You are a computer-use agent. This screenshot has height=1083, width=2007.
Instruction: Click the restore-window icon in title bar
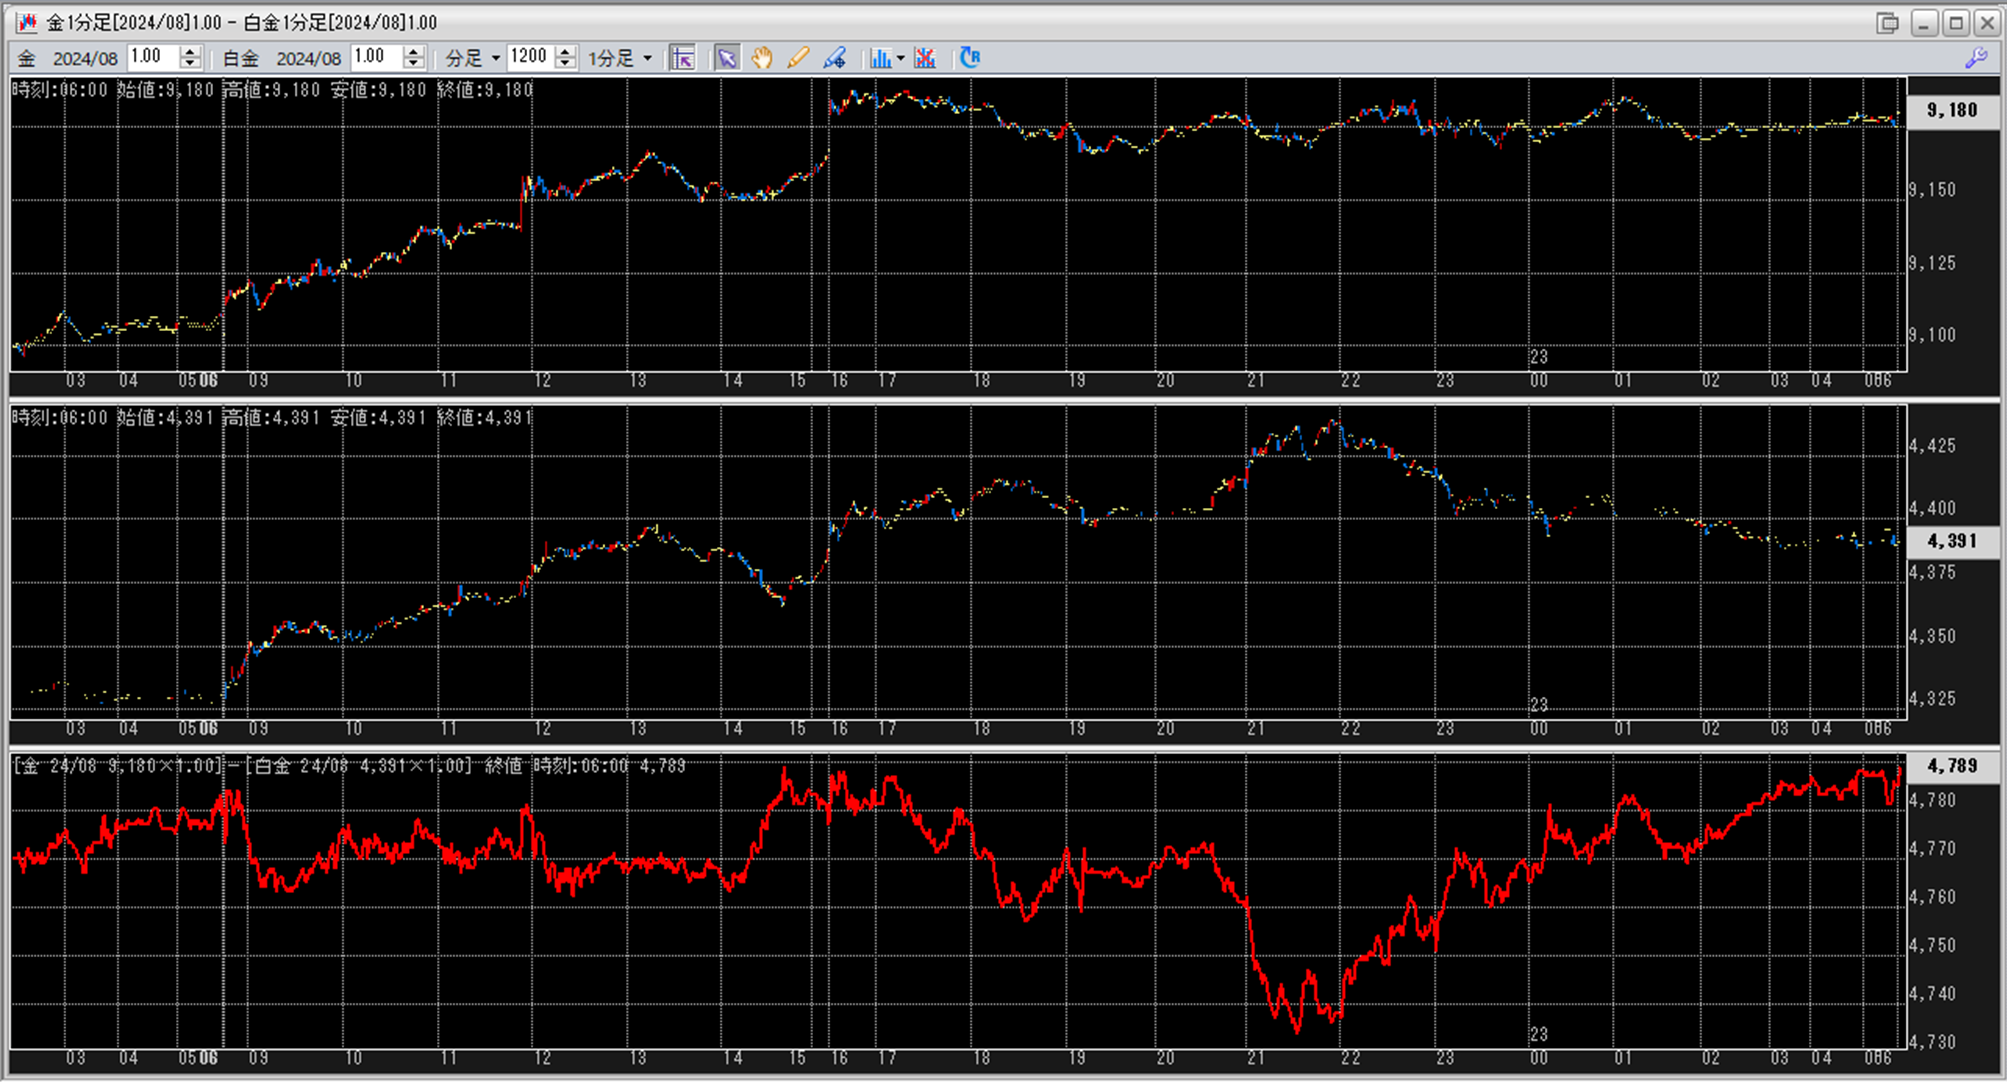(x=1887, y=22)
